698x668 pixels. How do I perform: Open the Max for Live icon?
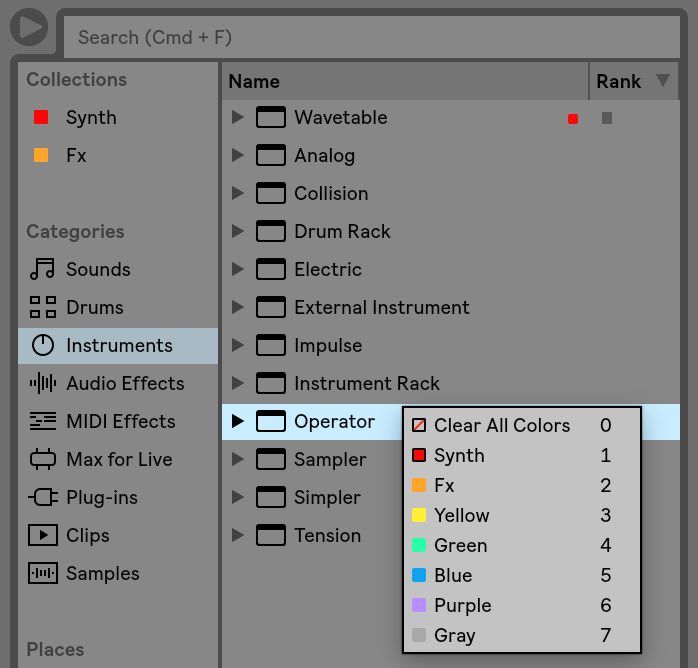tap(43, 459)
